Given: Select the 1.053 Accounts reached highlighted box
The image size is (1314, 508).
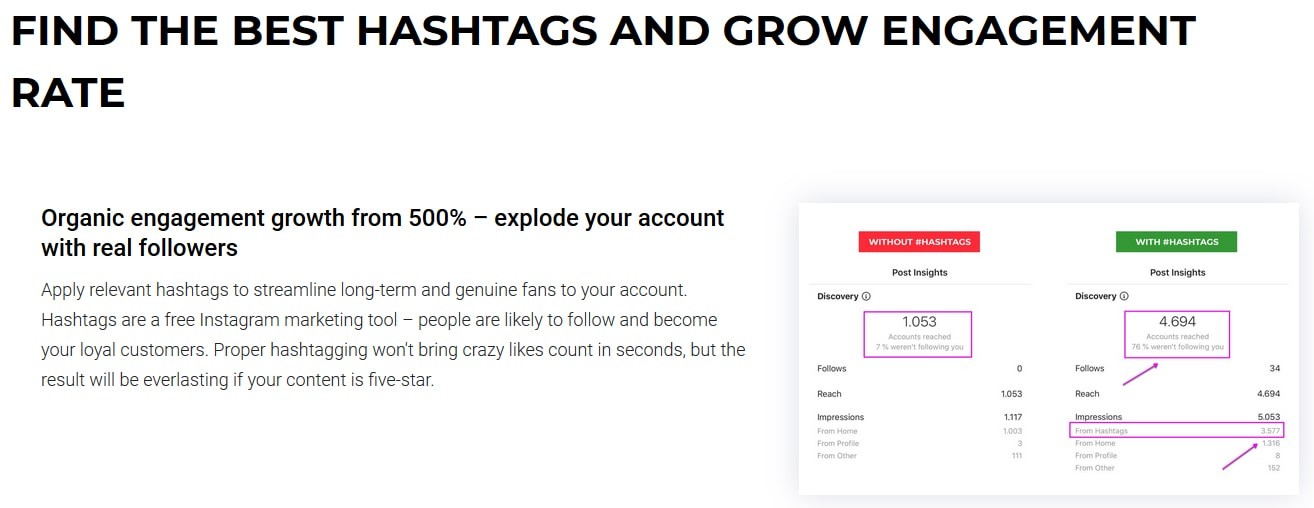Looking at the screenshot, I should 918,334.
